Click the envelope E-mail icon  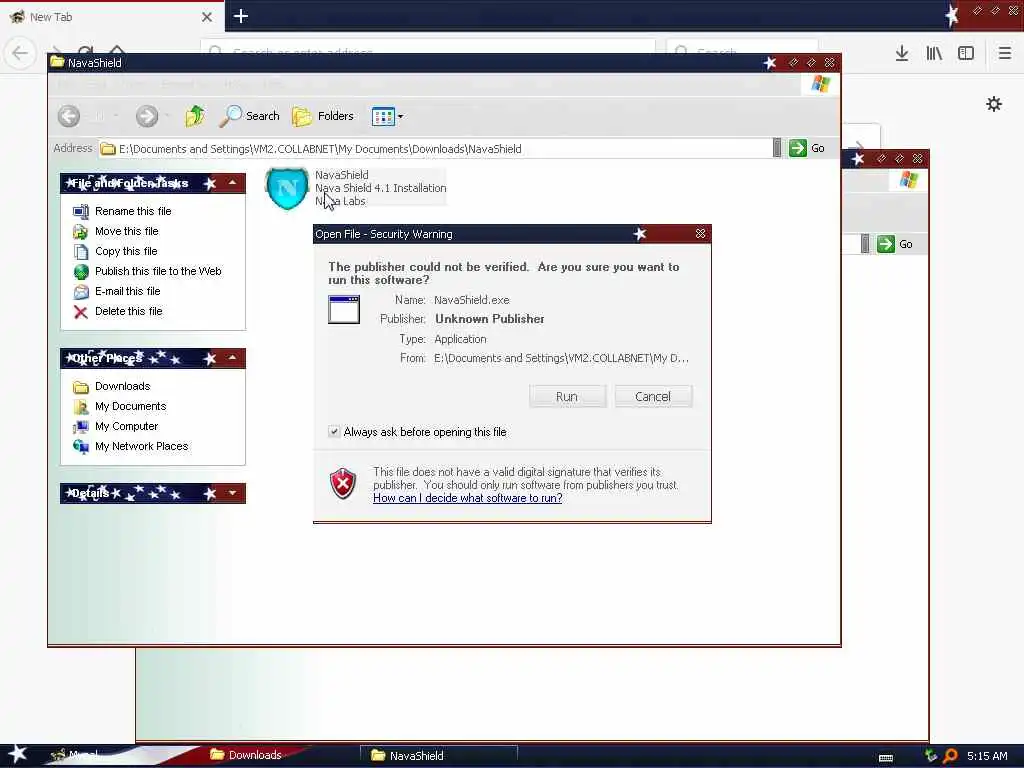81,292
